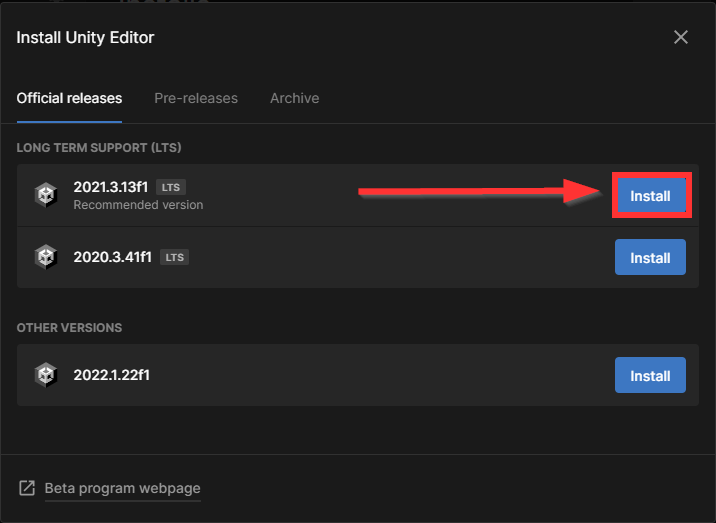The image size is (716, 523).
Task: Click the LTS badge next to 2020.3.41f1
Action: tap(174, 257)
